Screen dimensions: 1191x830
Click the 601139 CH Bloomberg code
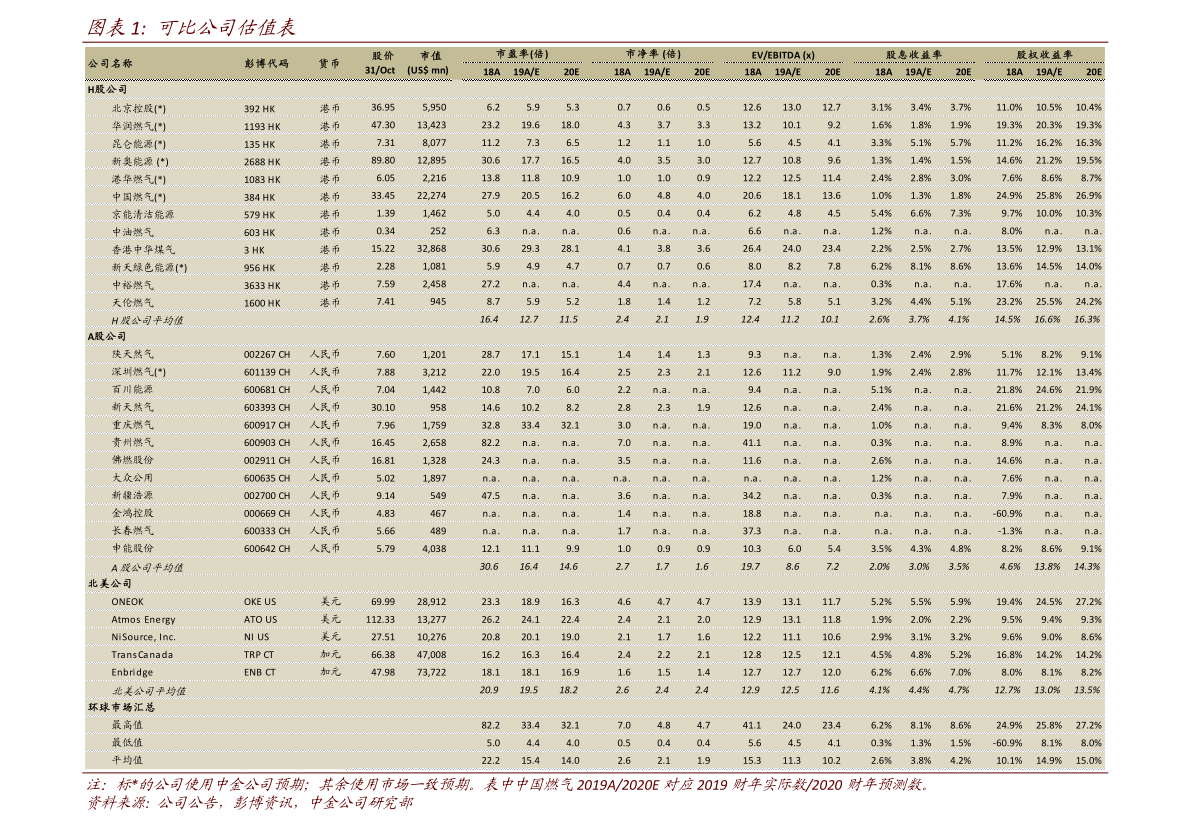click(267, 372)
